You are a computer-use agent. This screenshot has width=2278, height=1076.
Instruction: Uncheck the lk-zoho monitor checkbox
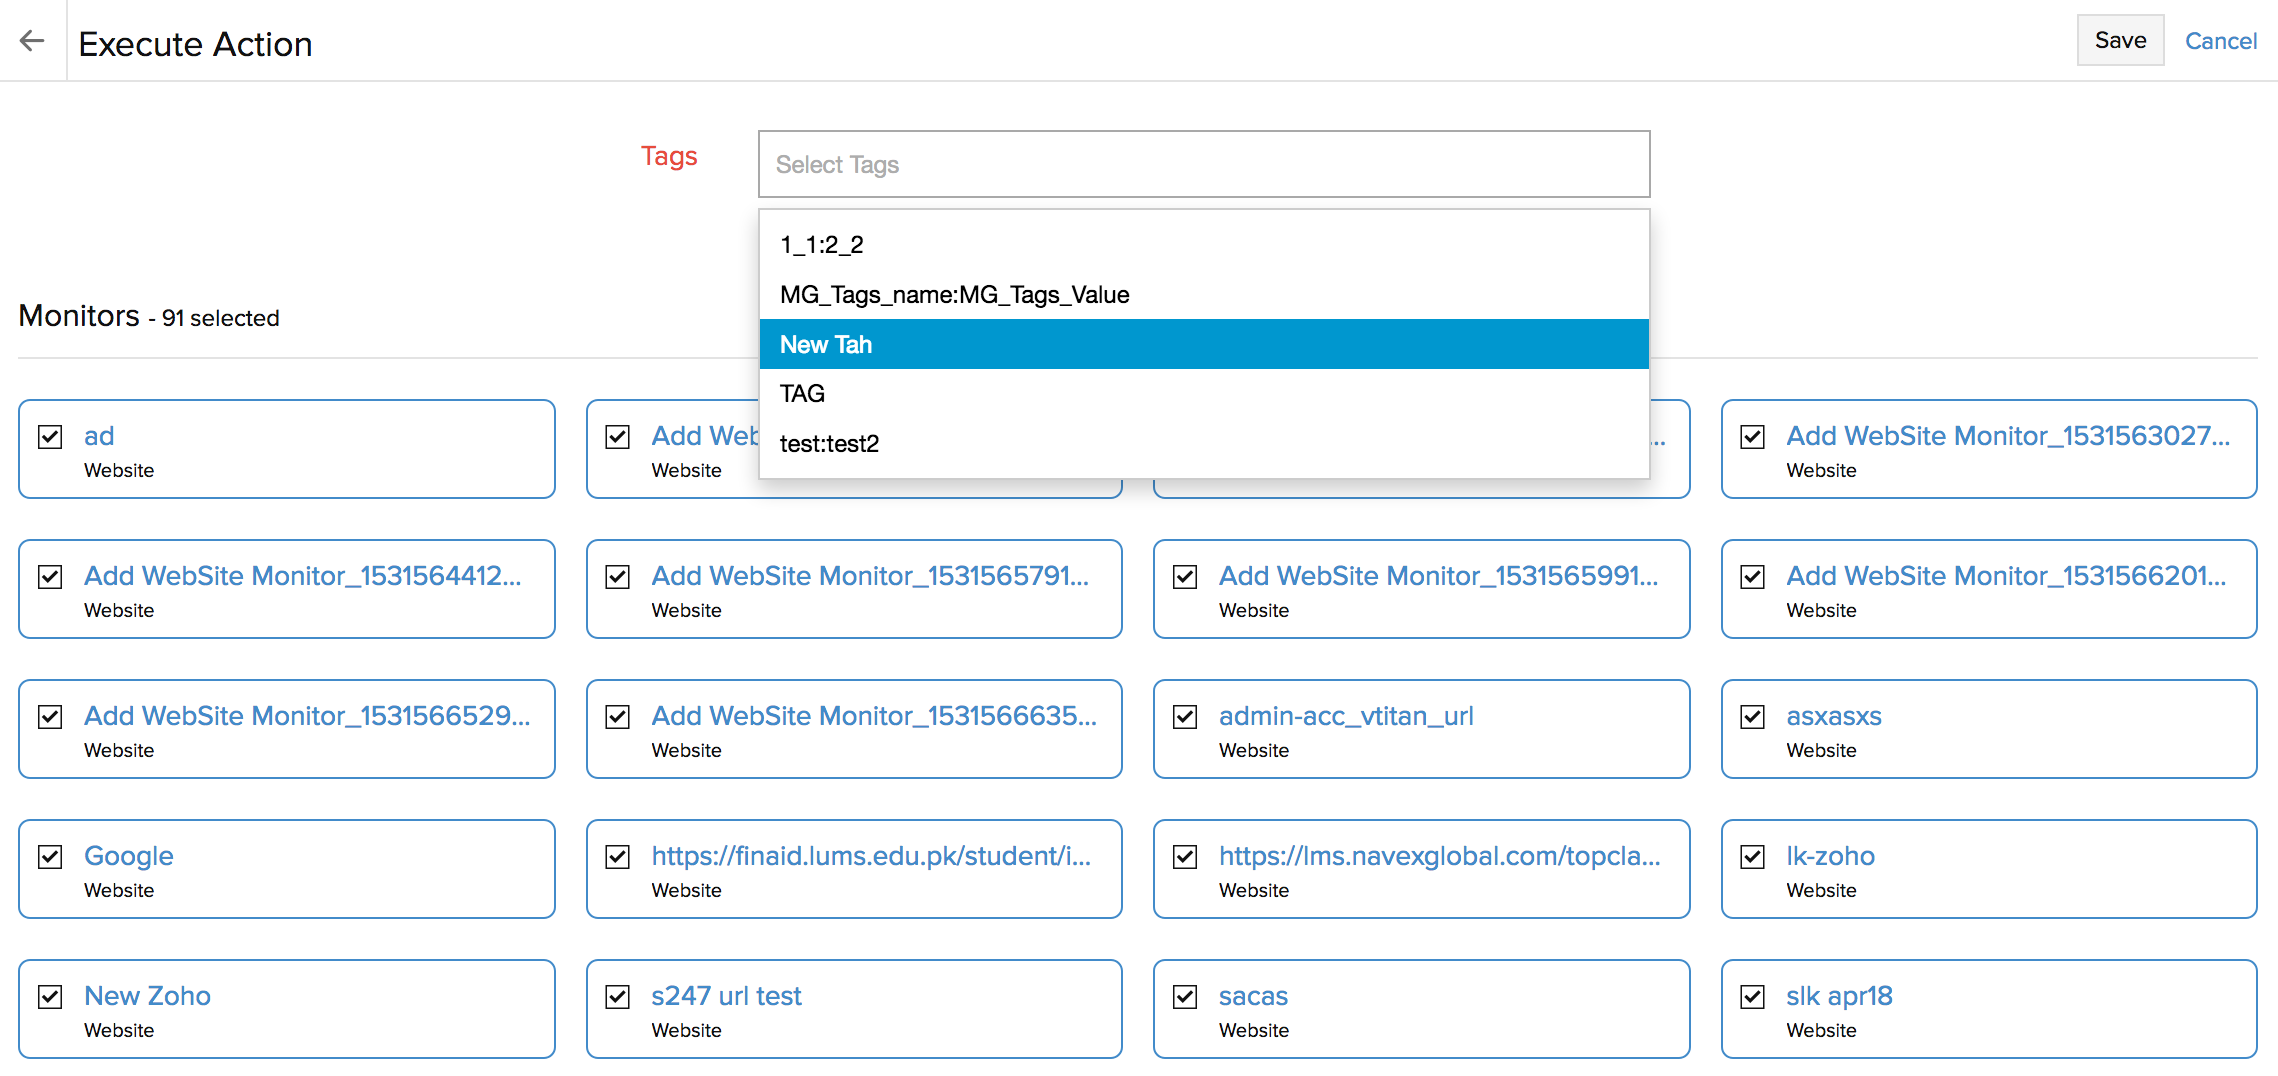[1752, 857]
